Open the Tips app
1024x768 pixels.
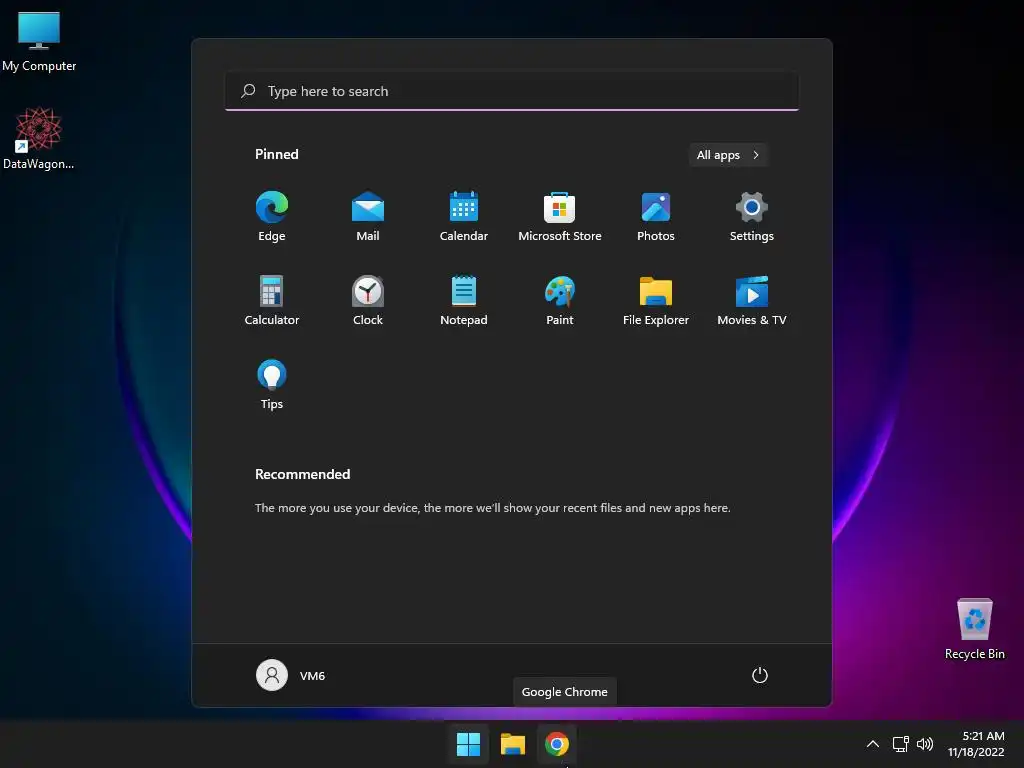pos(272,384)
